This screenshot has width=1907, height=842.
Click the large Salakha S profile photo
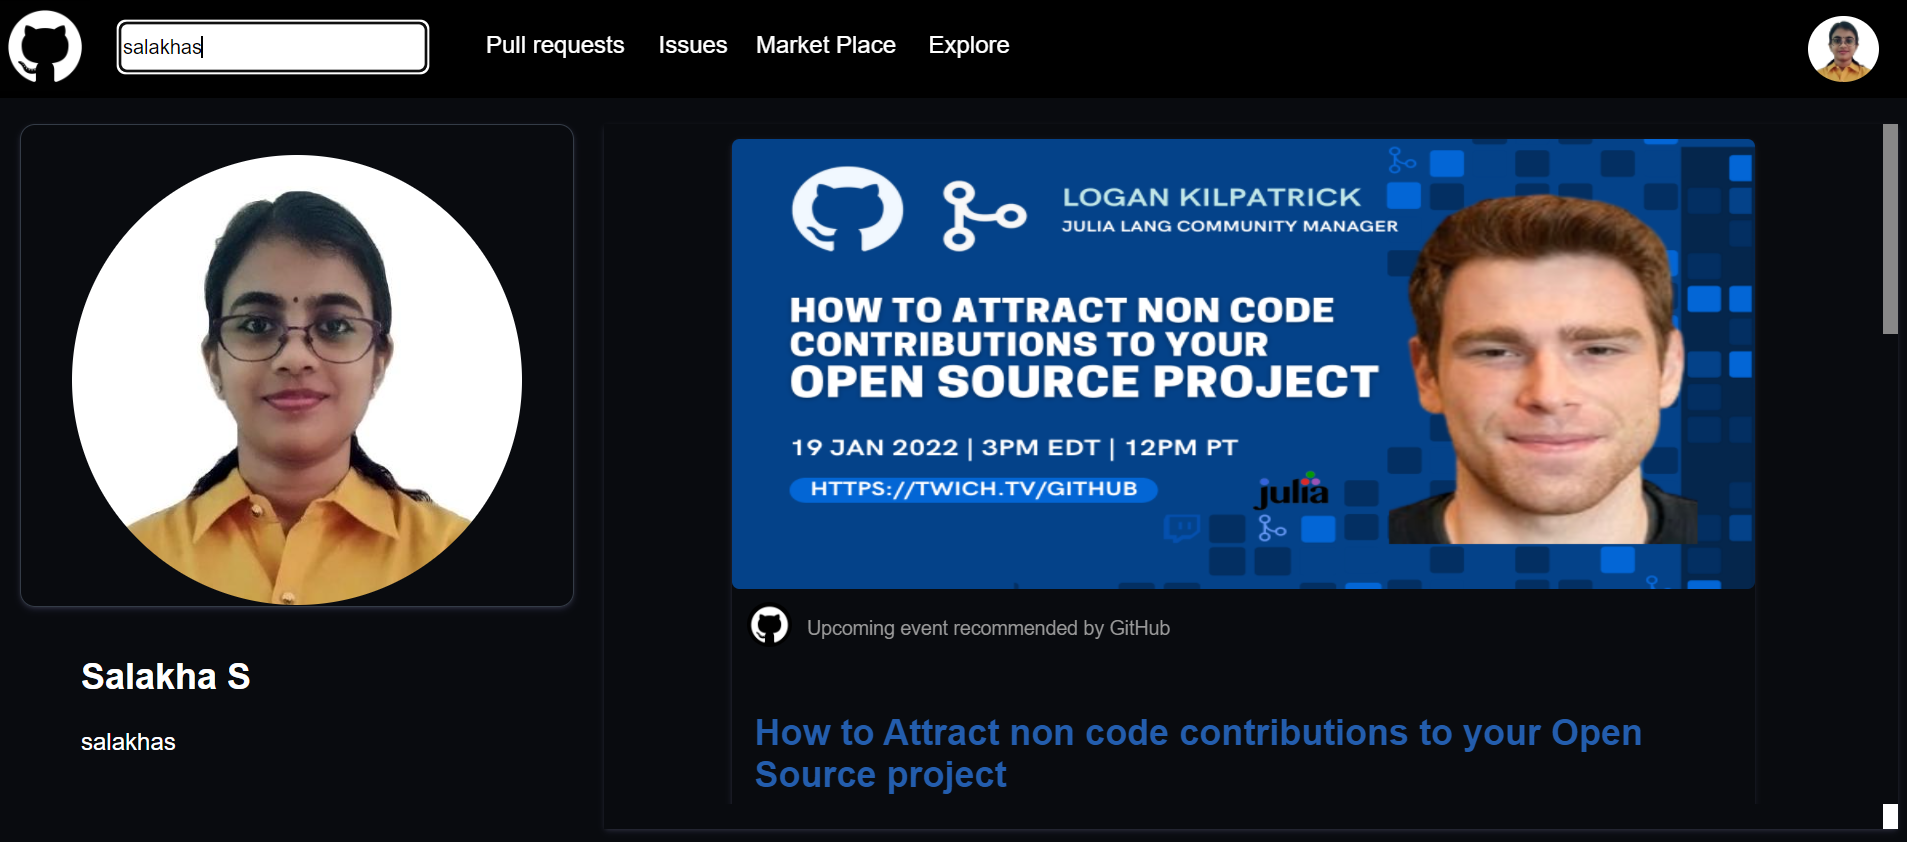click(297, 379)
